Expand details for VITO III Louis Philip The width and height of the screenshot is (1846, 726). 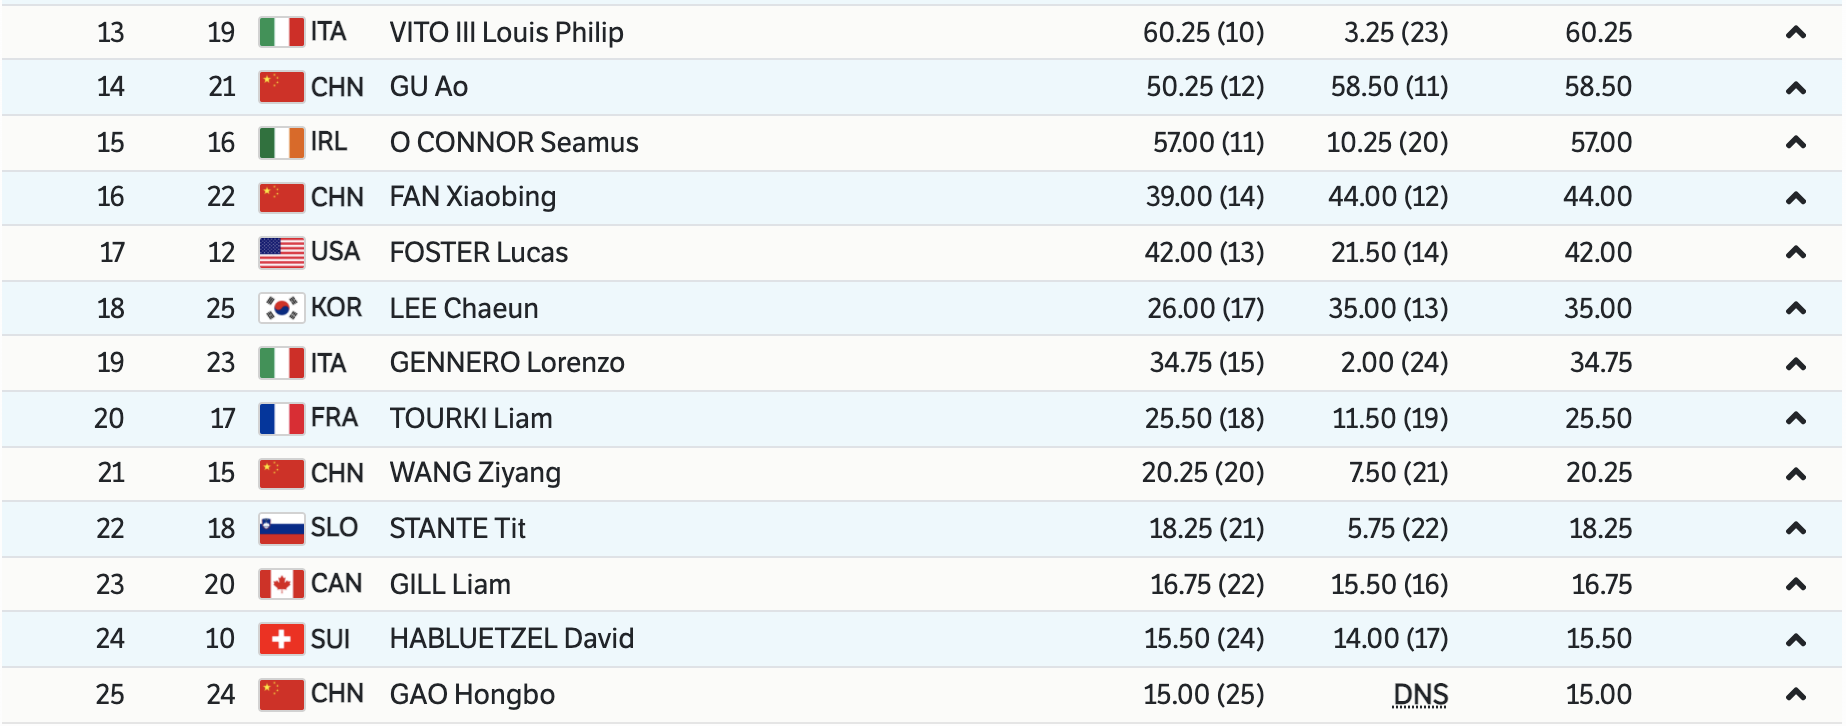tap(1795, 33)
